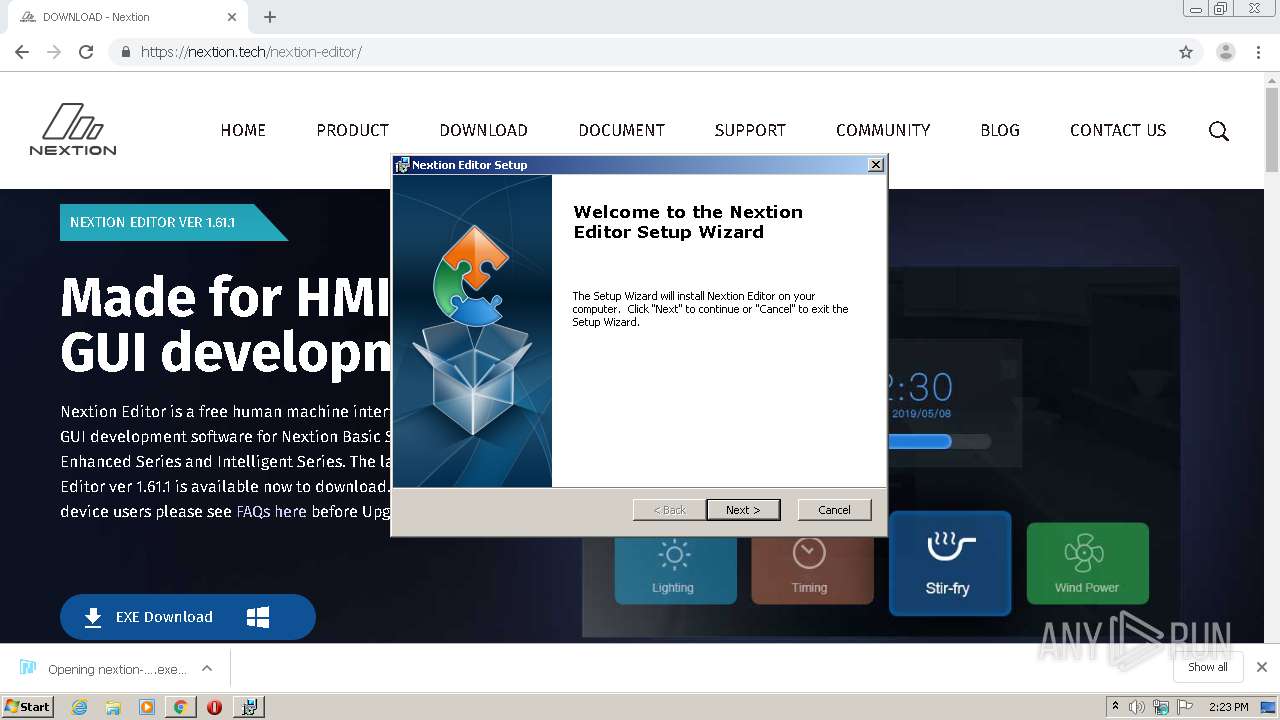
Task: Click Show all downloads
Action: pyautogui.click(x=1208, y=667)
